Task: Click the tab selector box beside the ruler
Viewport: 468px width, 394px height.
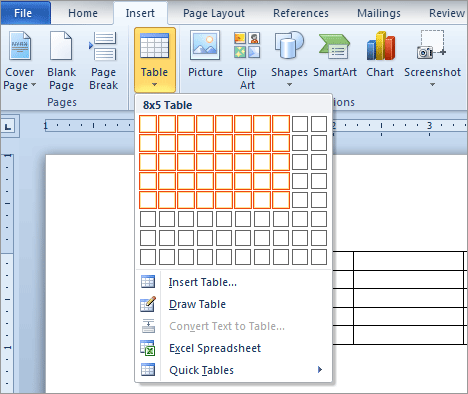Action: [8, 126]
